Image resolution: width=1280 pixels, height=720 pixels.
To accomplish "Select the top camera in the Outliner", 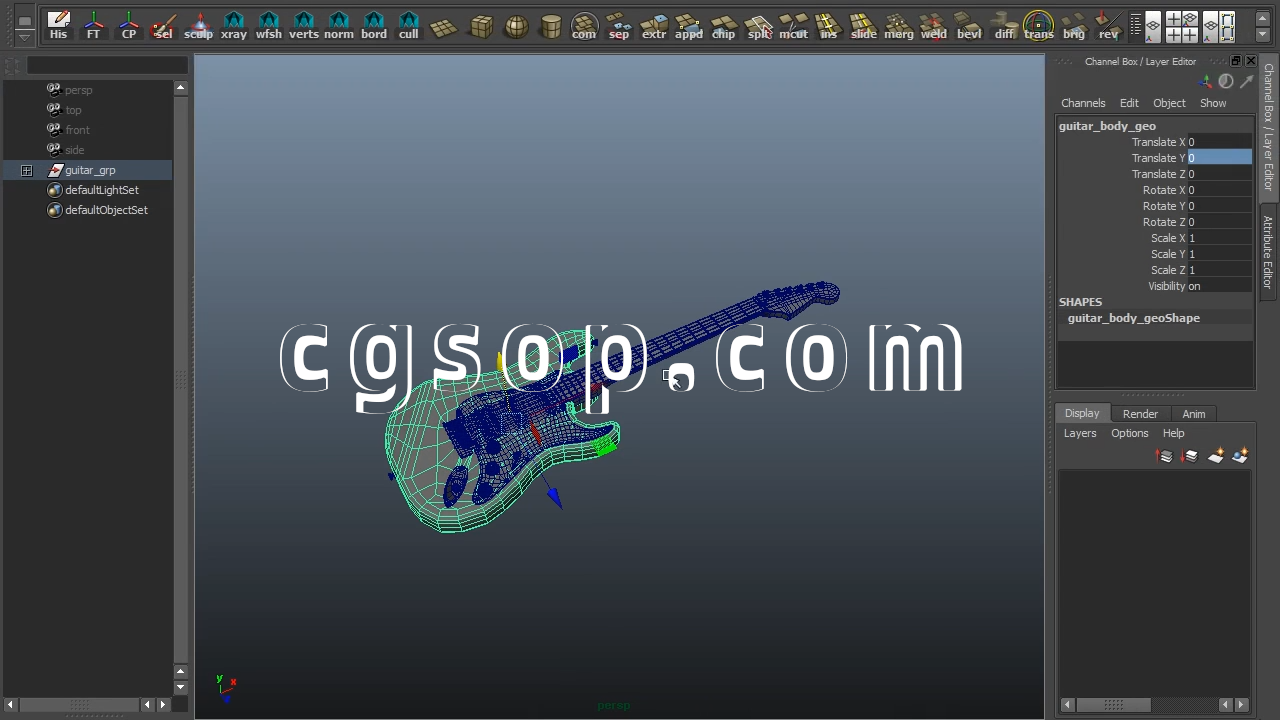I will 73,110.
